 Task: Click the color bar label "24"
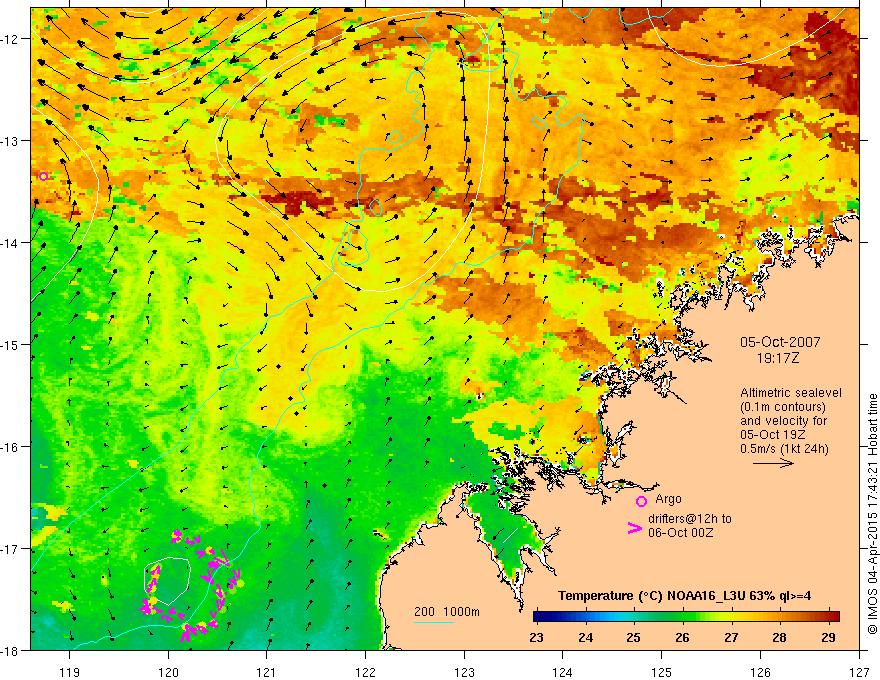coord(585,637)
